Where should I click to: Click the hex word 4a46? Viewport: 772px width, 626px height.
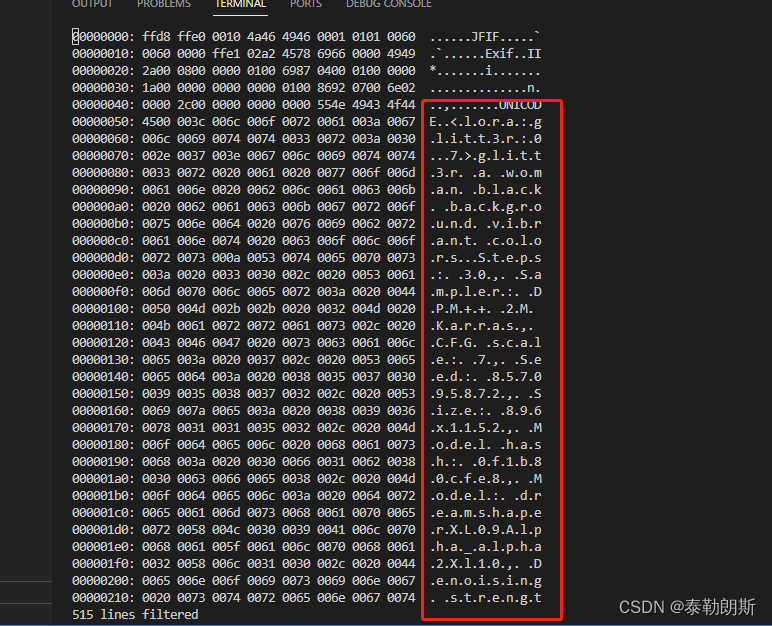coord(261,36)
